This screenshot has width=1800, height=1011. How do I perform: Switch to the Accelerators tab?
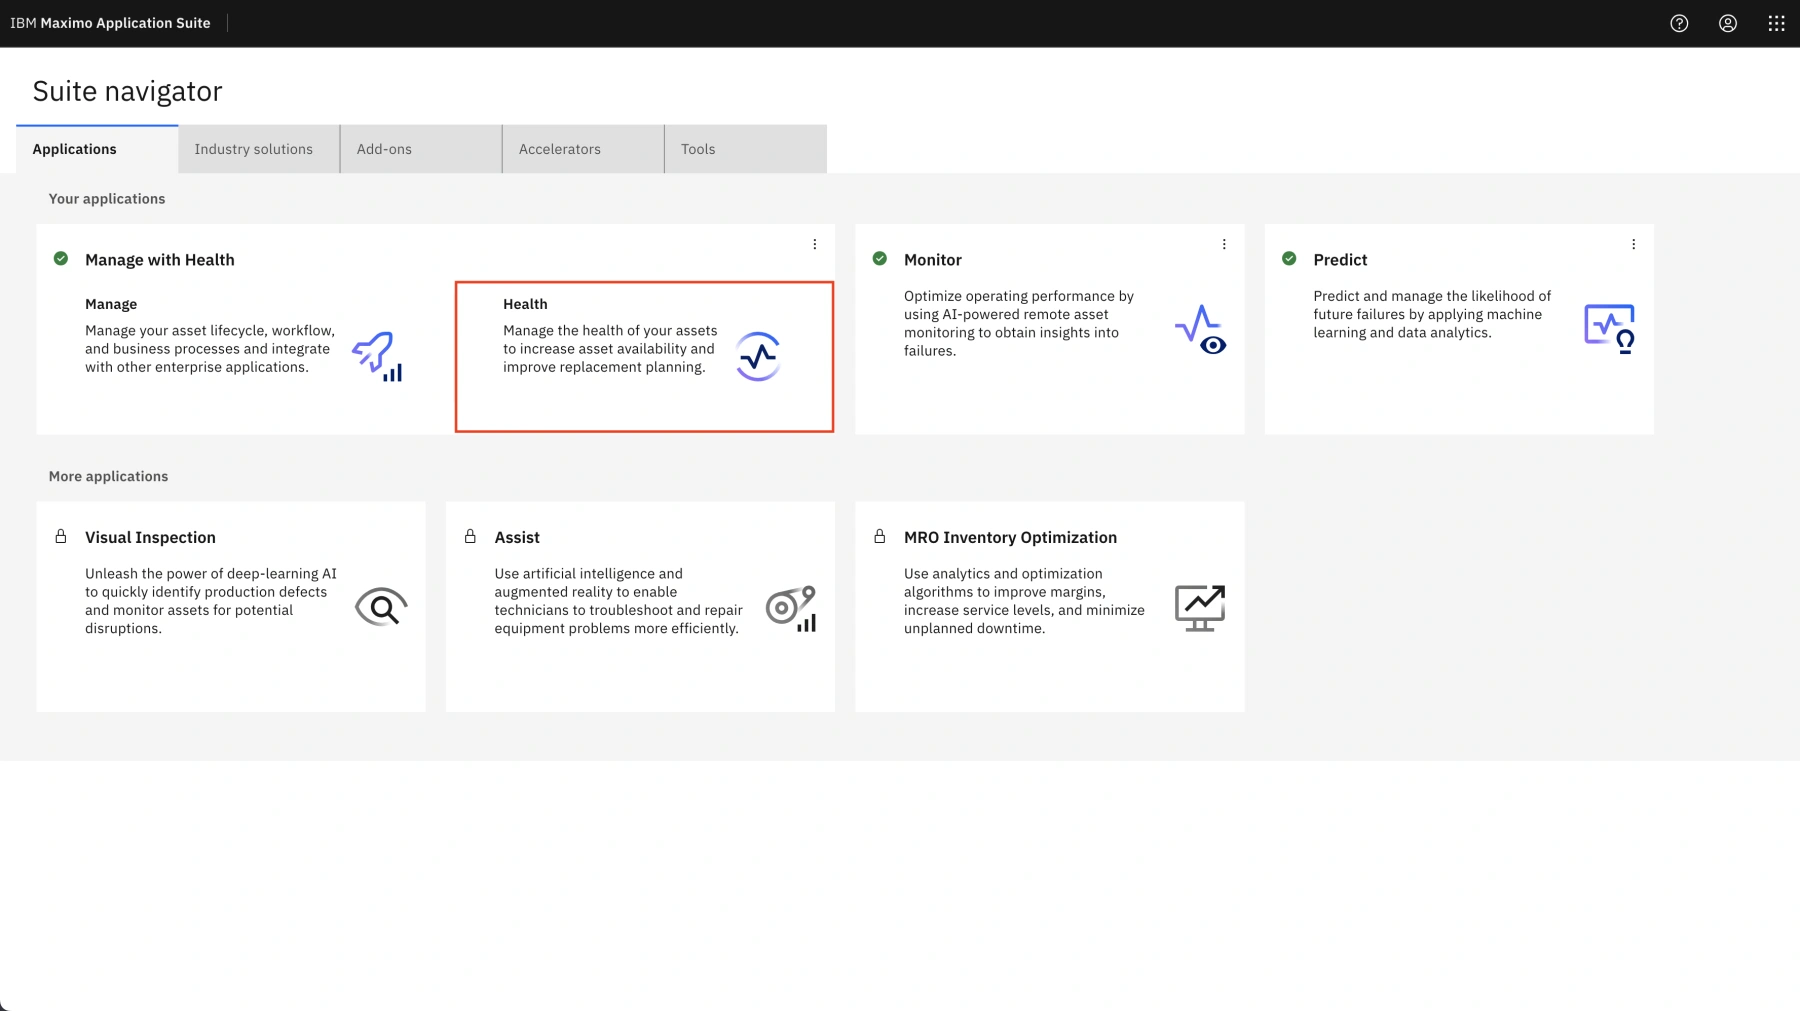point(583,149)
